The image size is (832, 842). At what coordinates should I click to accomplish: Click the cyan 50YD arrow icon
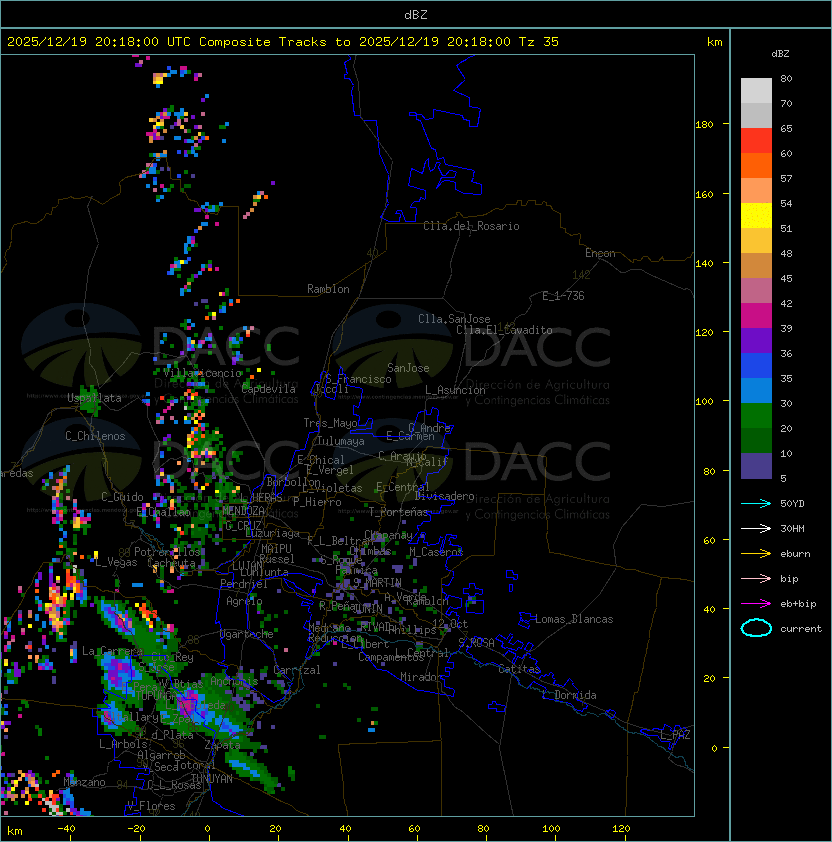pos(756,503)
